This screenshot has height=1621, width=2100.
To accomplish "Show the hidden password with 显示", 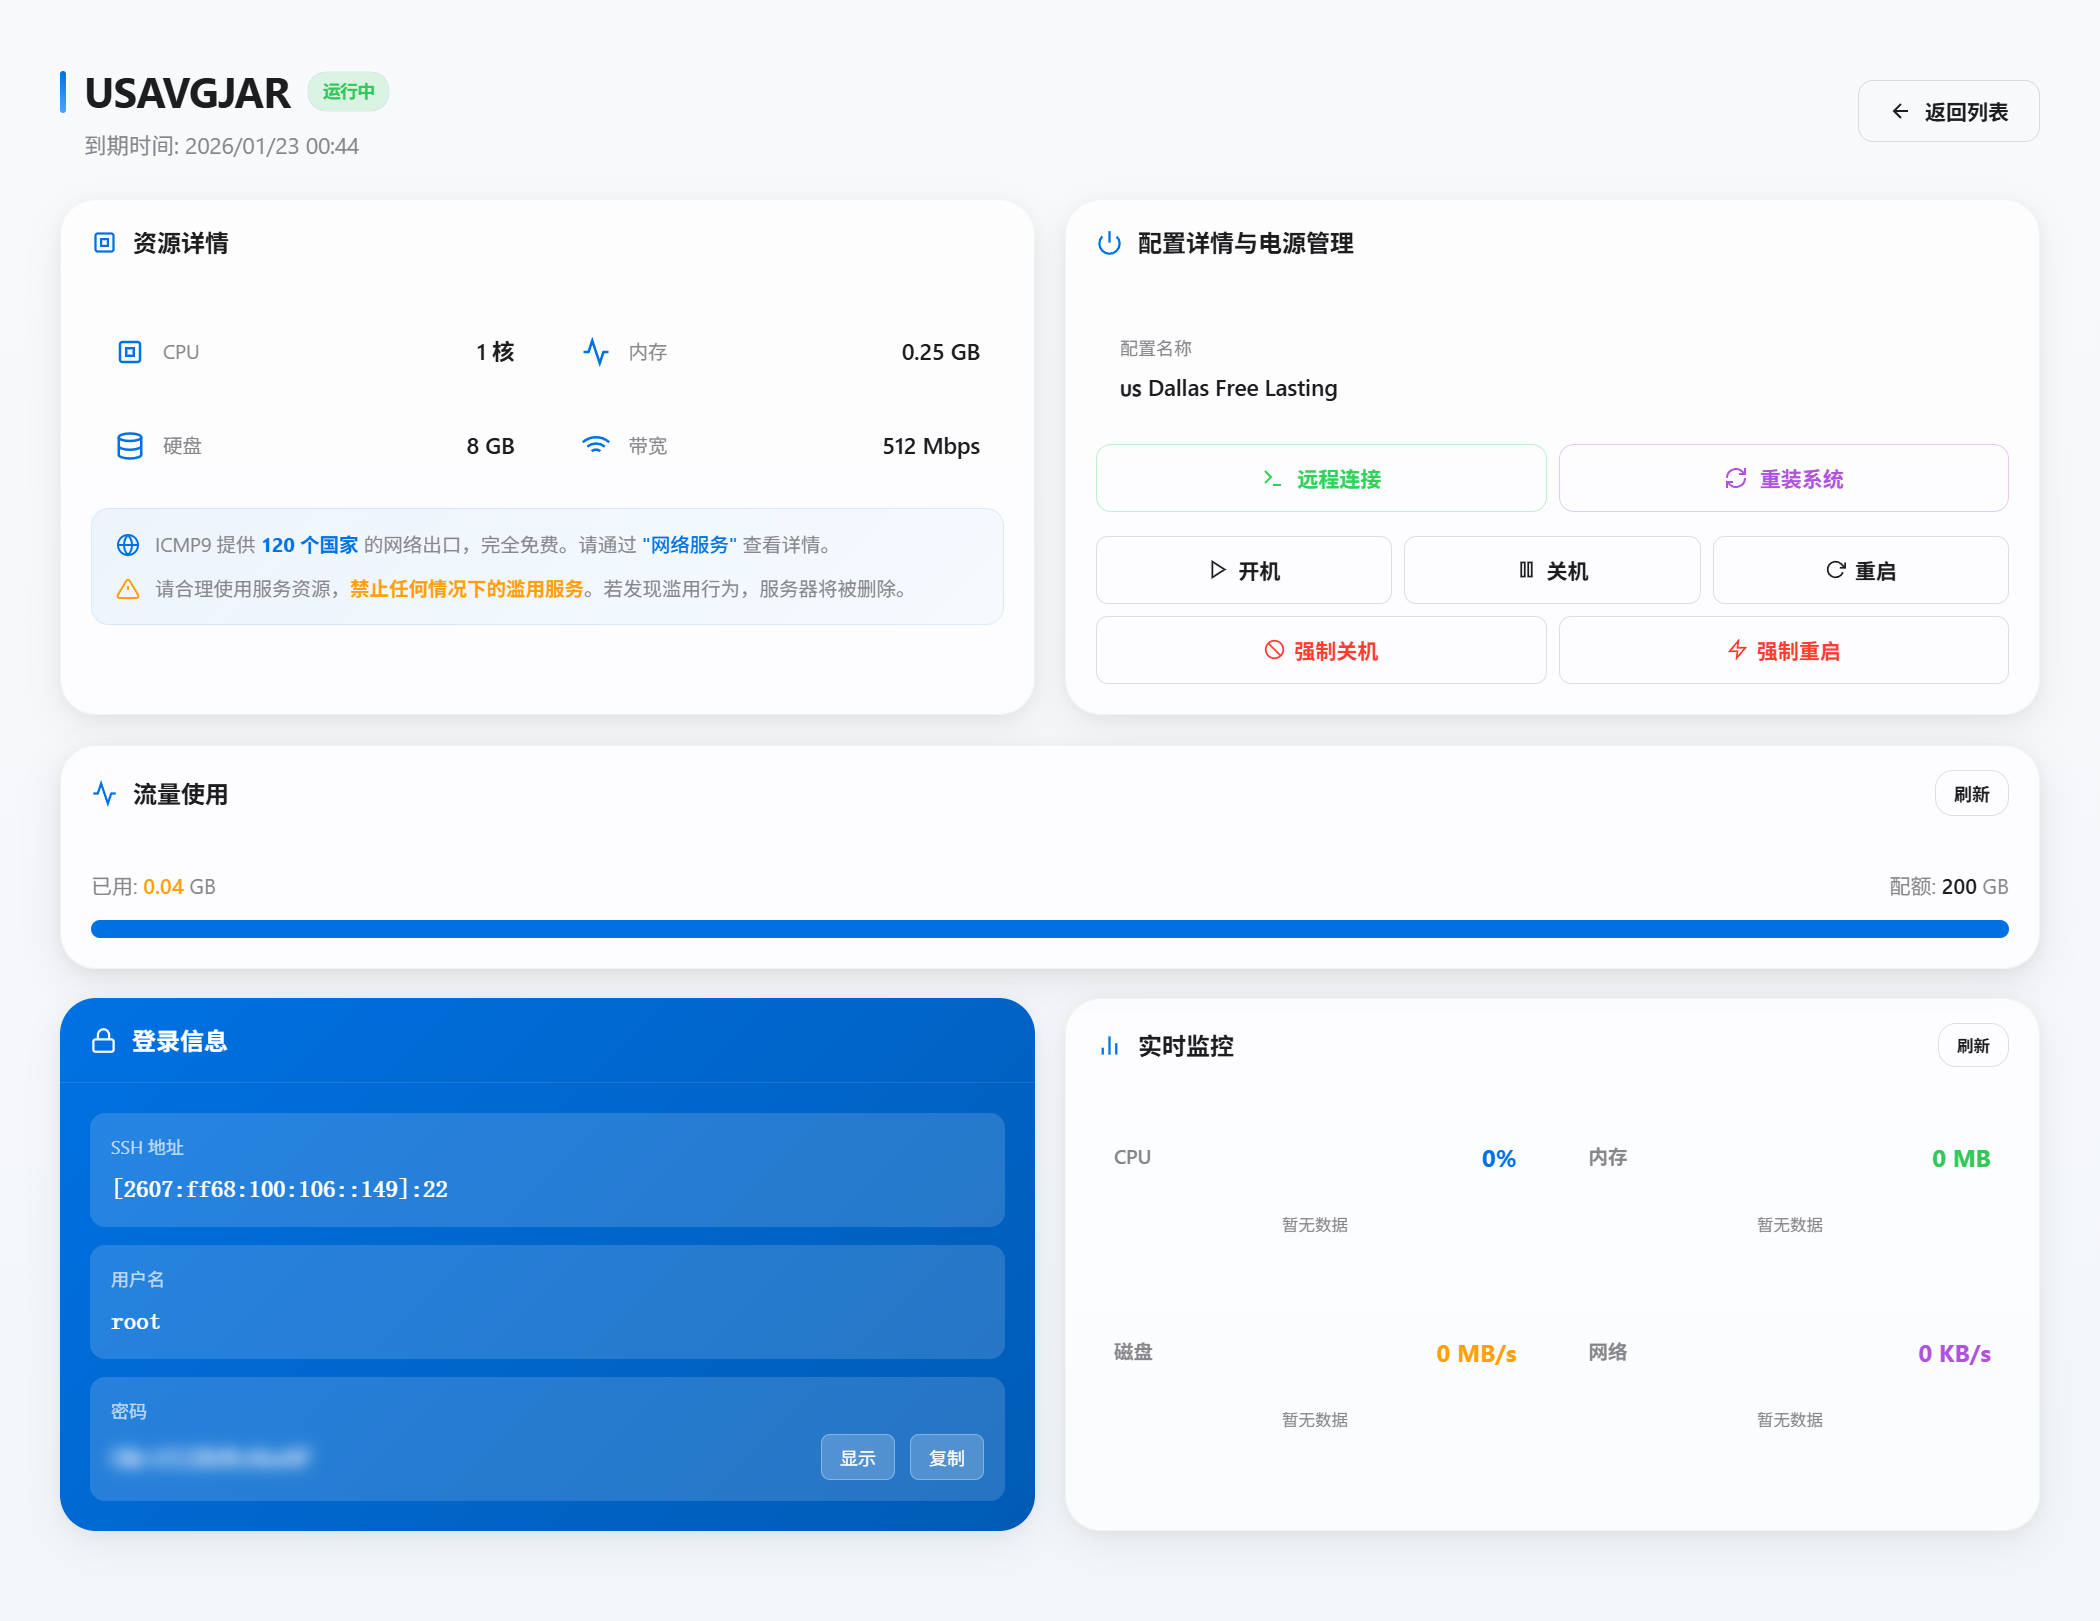I will pos(857,1457).
